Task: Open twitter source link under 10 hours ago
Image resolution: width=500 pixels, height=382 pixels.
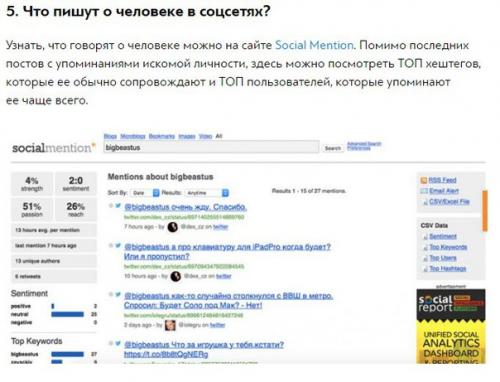Action: pyautogui.click(x=224, y=276)
